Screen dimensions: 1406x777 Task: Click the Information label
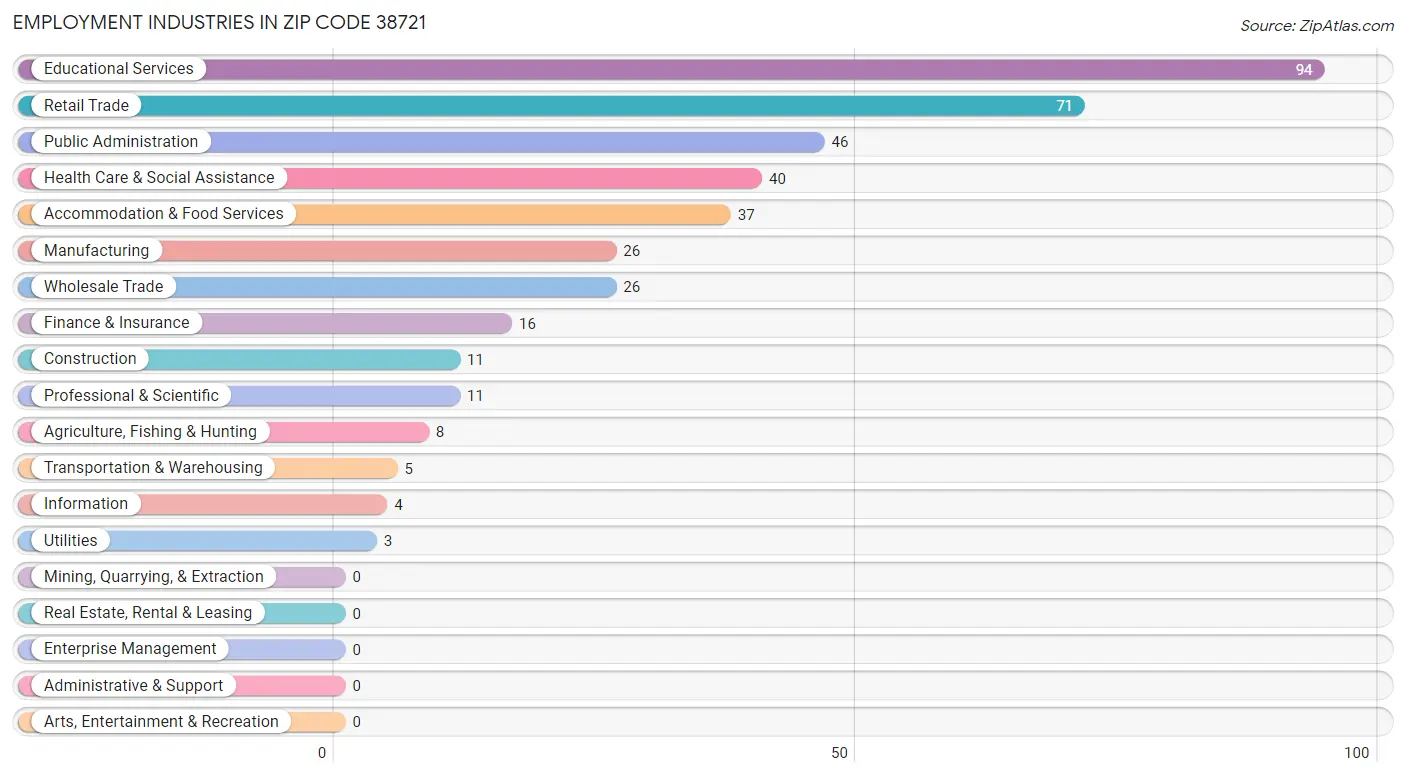86,503
